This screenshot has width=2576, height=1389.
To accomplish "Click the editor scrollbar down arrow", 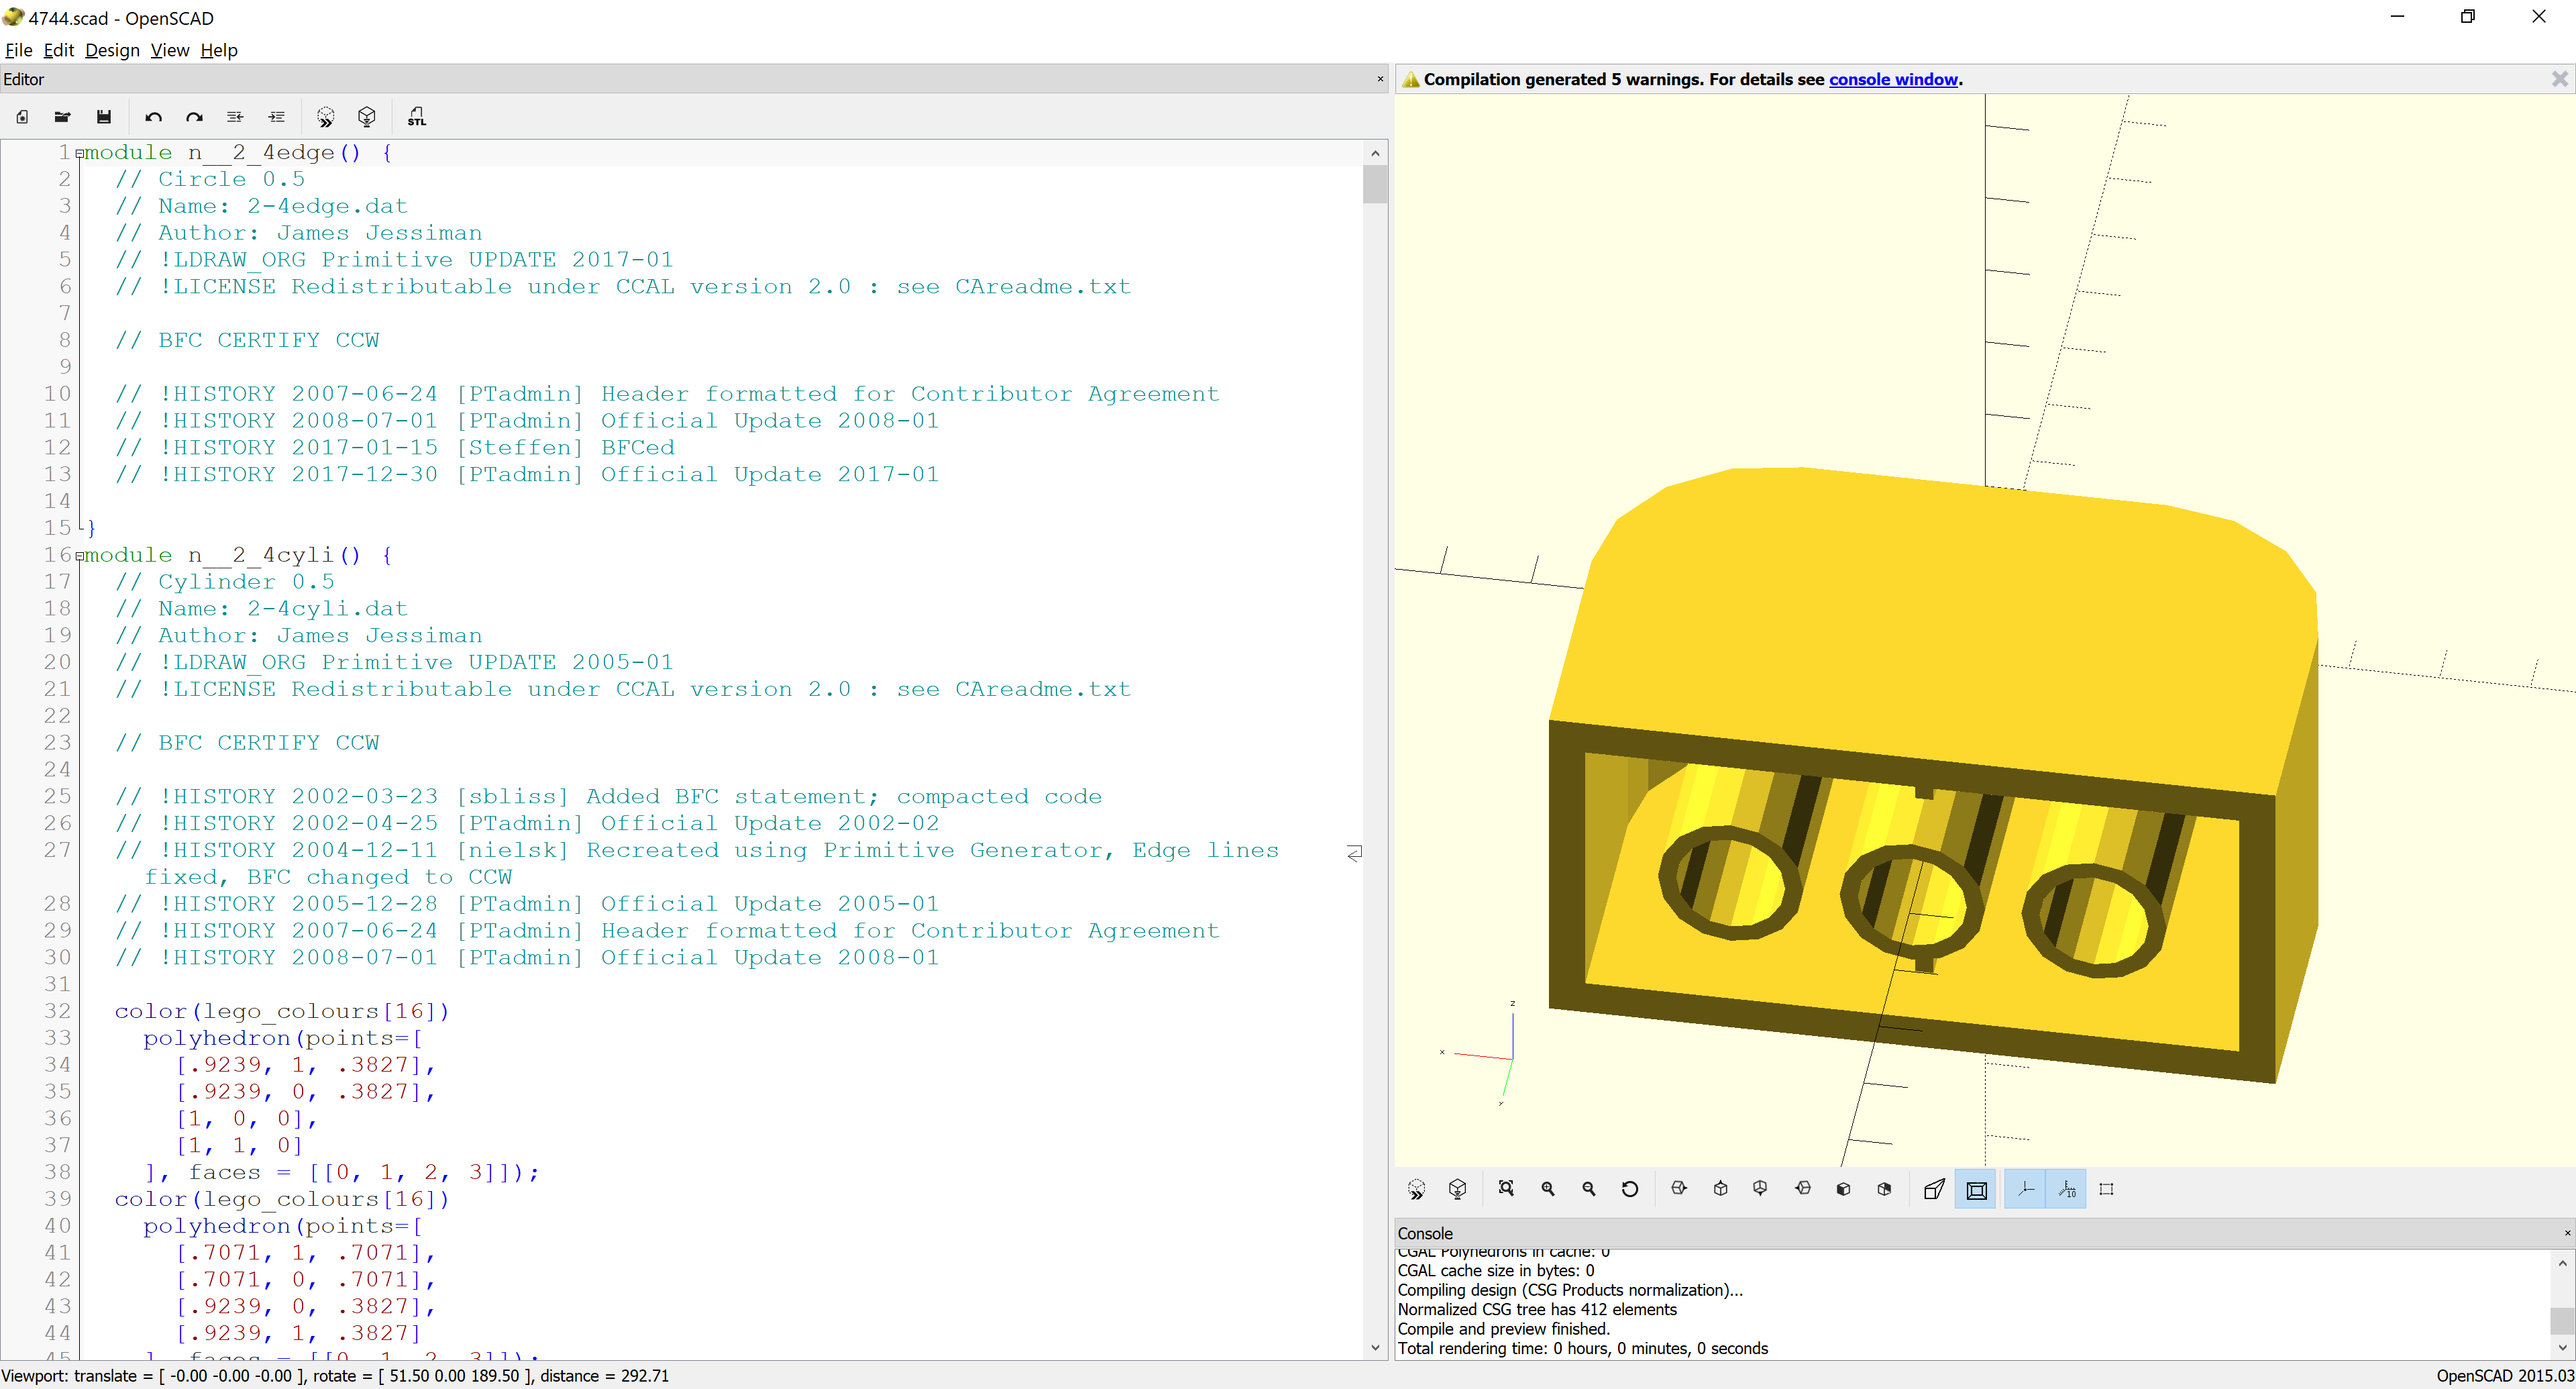I will 1375,1347.
